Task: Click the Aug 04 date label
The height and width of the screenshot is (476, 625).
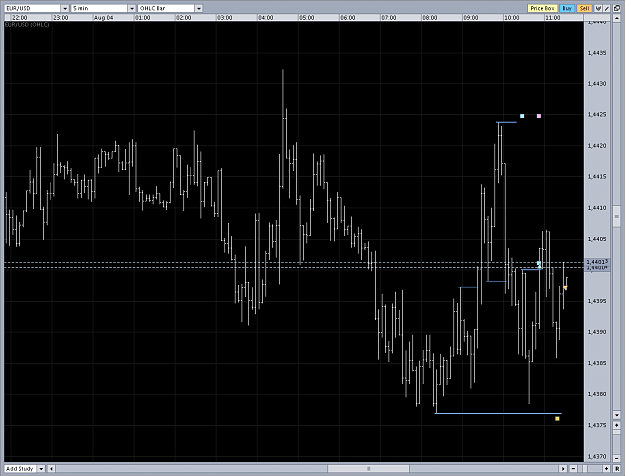Action: 103,18
